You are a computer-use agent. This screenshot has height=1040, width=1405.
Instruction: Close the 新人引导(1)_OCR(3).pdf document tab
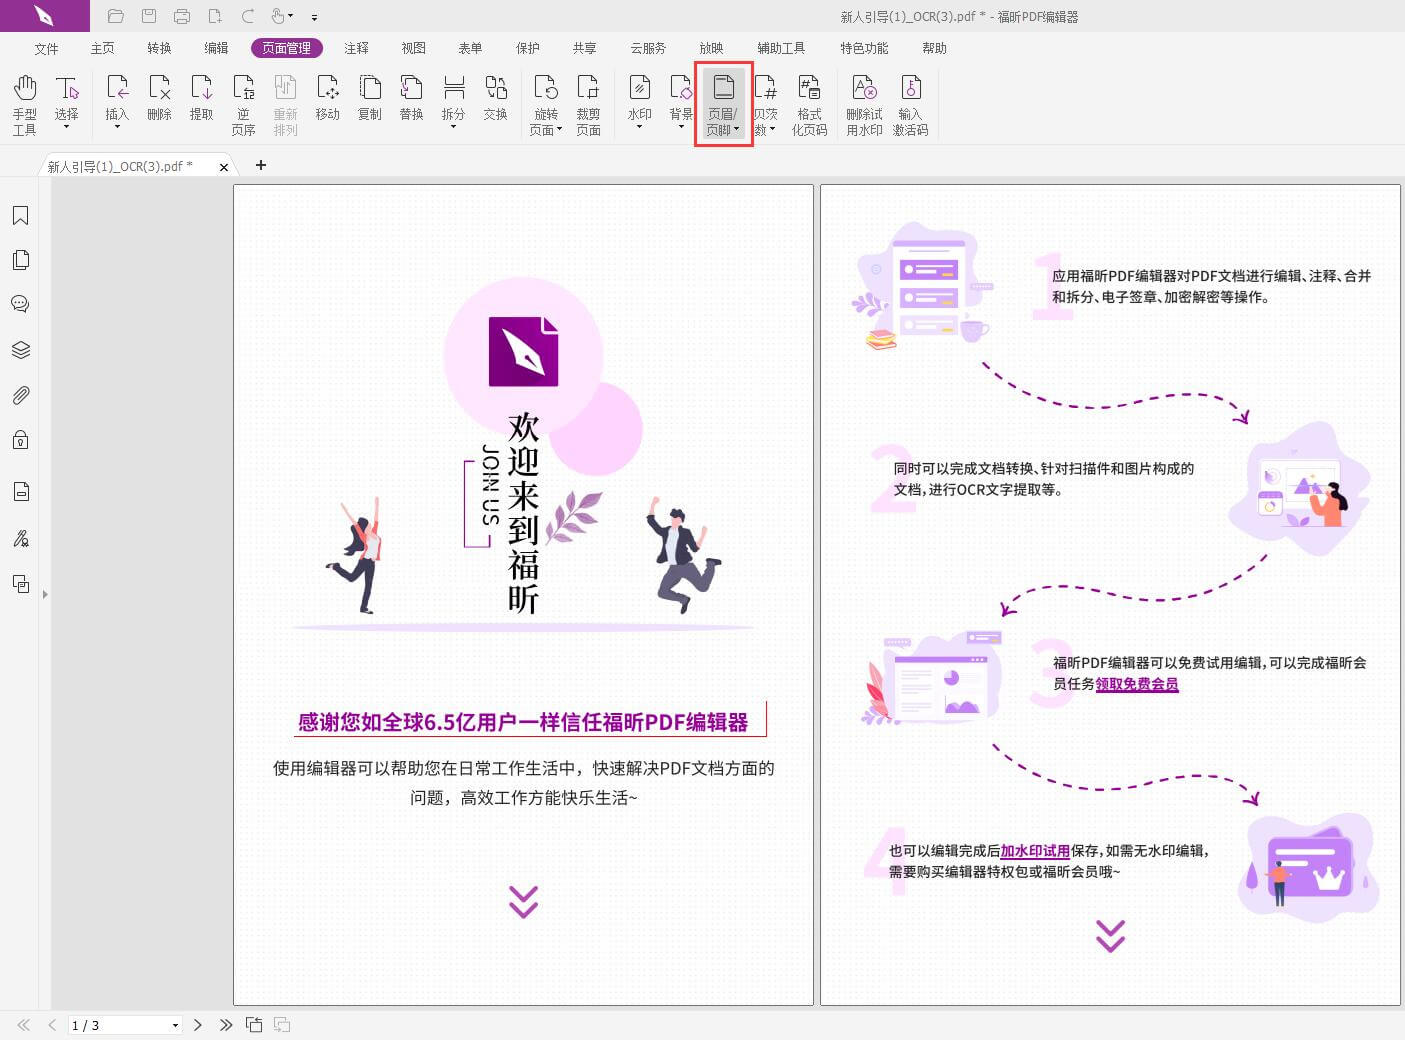click(x=224, y=167)
